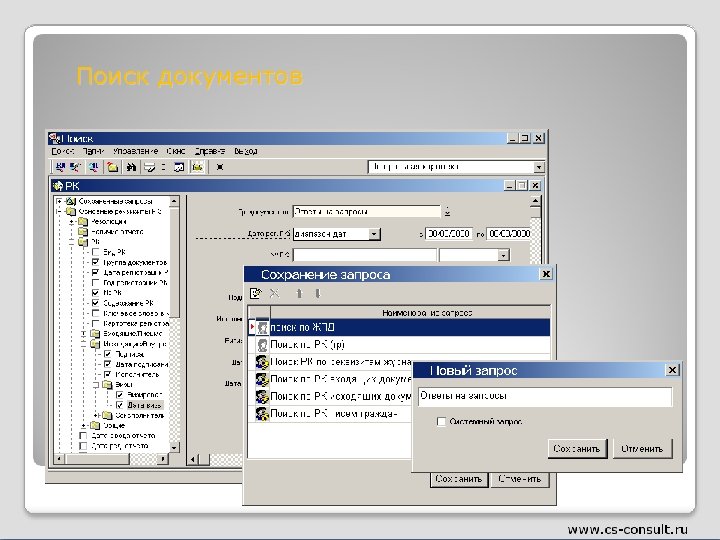The image size is (720, 540).
Task: Uncheck the Содержание РК checkbox
Action: click(96, 303)
